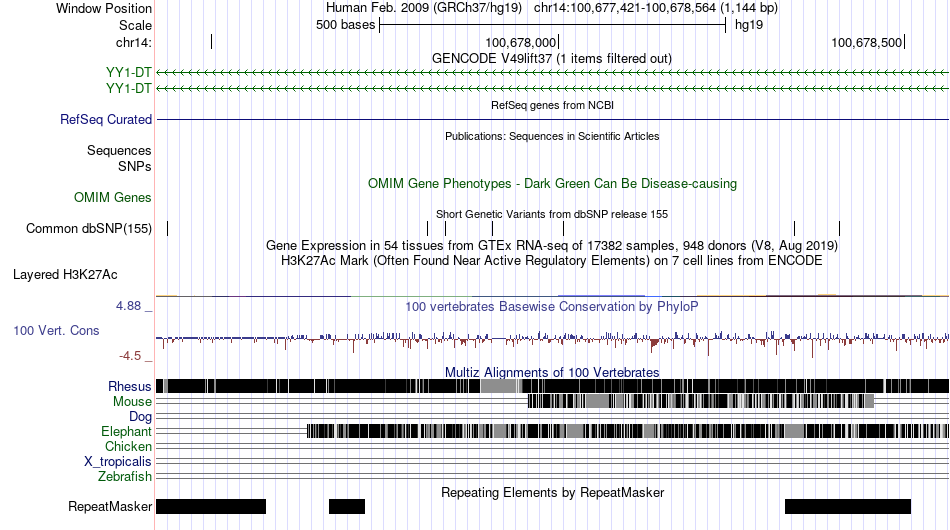The width and height of the screenshot is (950, 530).
Task: Click the RepeatMasker track label
Action: pyautogui.click(x=110, y=506)
